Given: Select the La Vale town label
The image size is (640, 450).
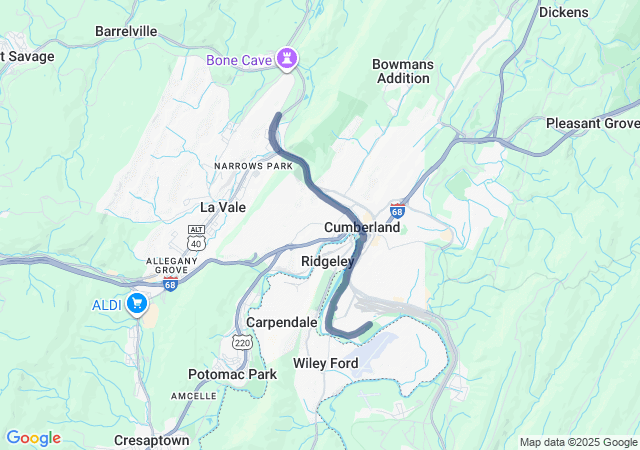Looking at the screenshot, I should point(223,207).
